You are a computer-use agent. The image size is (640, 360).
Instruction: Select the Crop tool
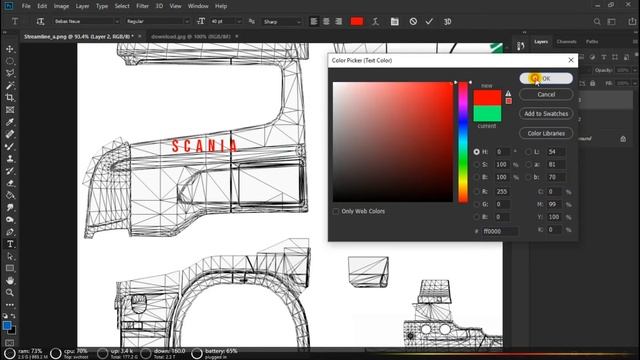pos(10,98)
